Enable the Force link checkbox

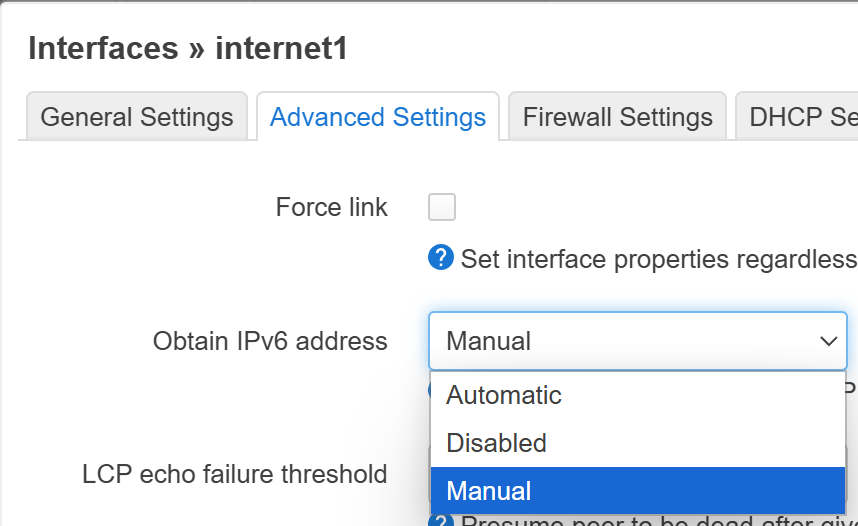[x=442, y=207]
